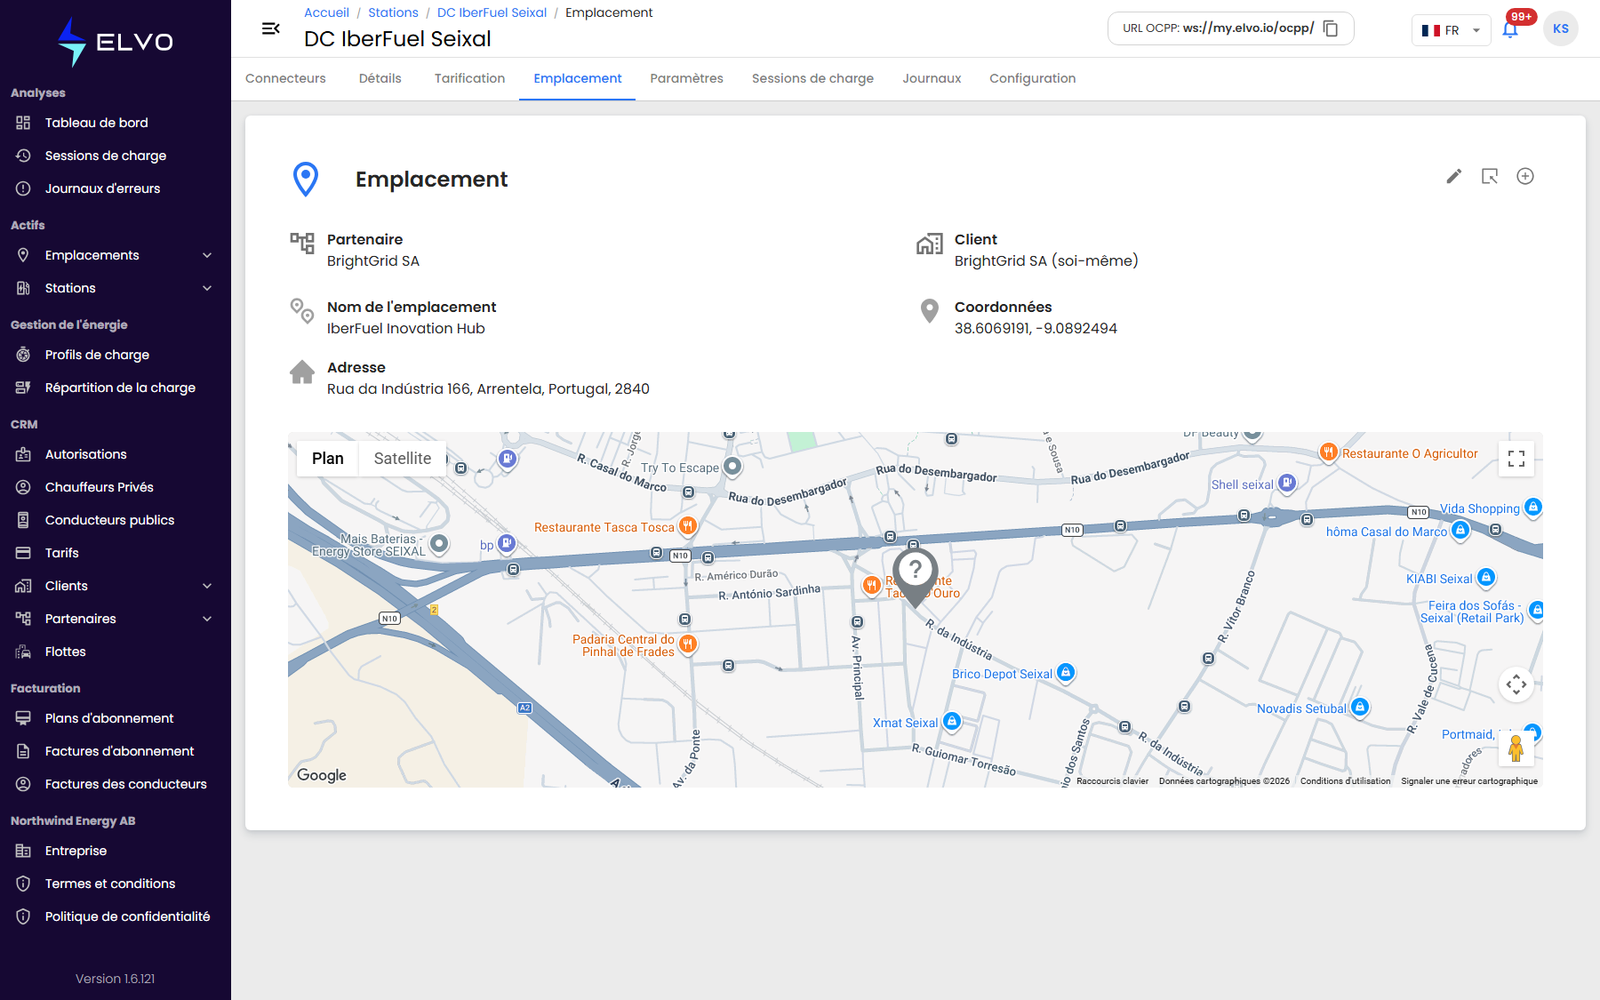Click the Google logo on the map
Screen dimensions: 1600x1000
click(x=322, y=775)
